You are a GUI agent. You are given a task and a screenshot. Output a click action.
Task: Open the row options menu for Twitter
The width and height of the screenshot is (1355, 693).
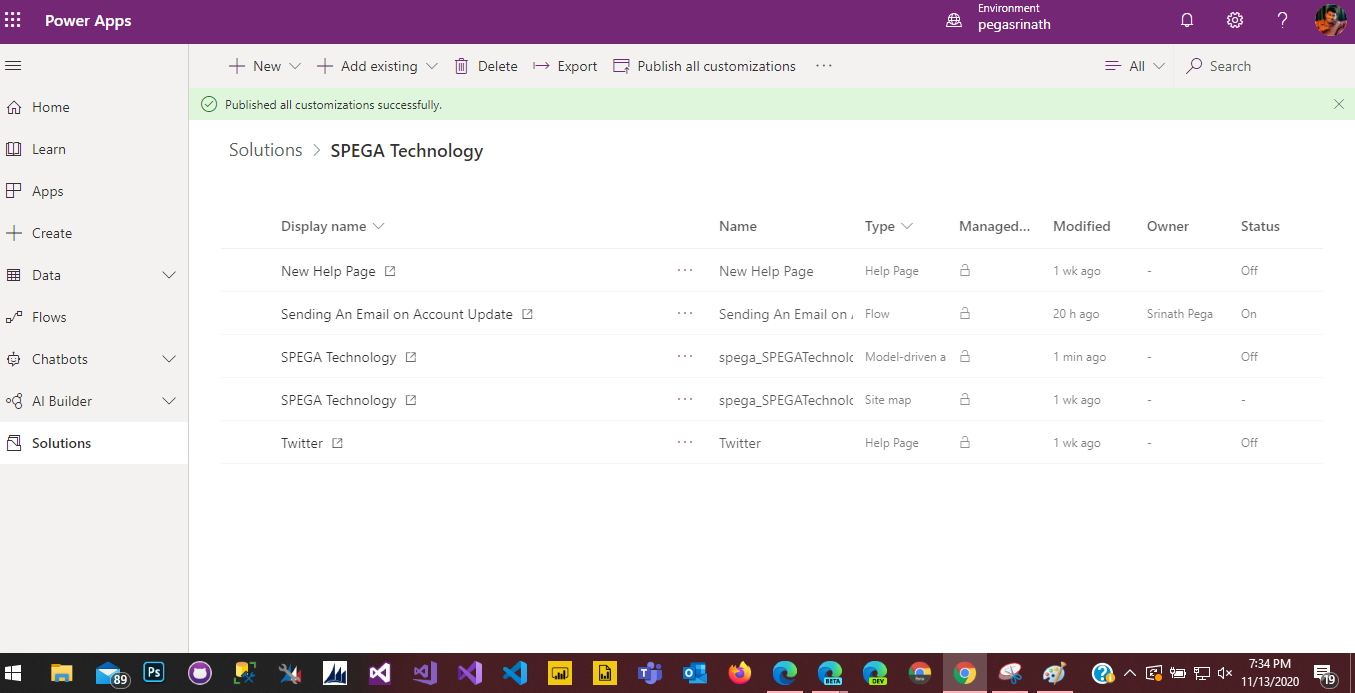pyautogui.click(x=686, y=442)
